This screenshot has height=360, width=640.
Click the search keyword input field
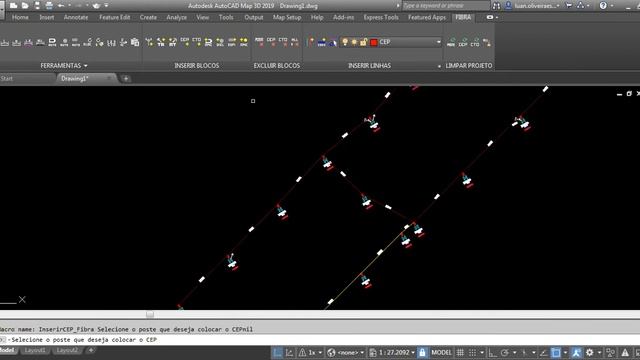pos(445,6)
